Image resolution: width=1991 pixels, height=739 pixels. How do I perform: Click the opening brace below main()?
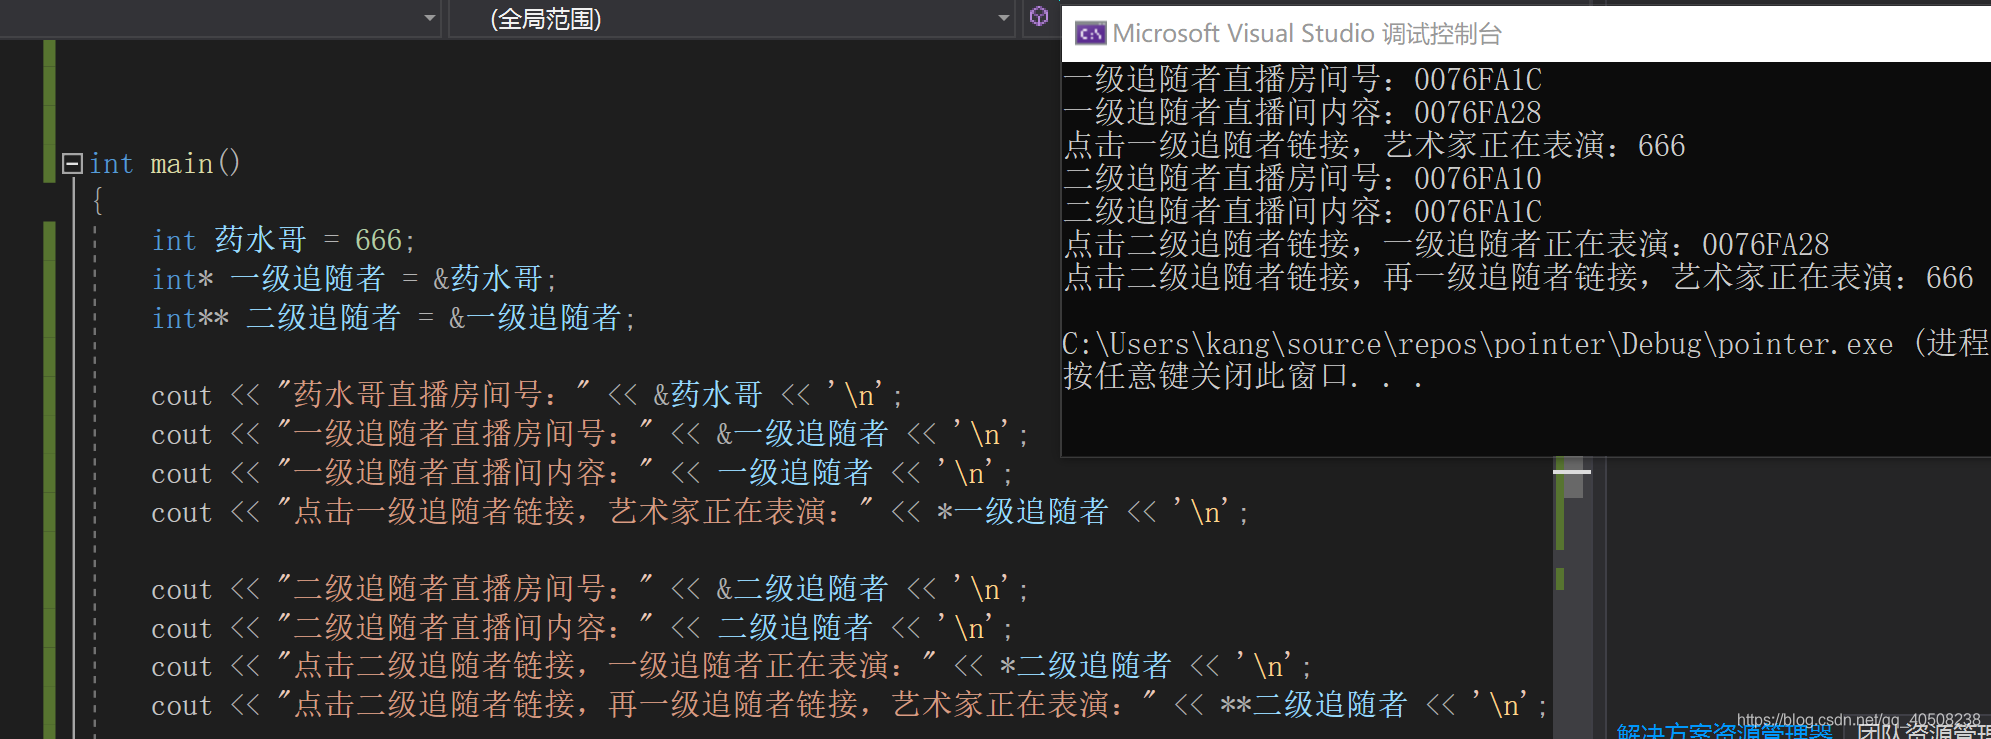click(98, 201)
